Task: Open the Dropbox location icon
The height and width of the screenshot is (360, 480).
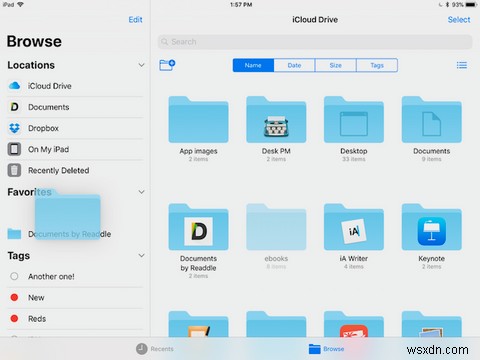Action: pyautogui.click(x=14, y=128)
